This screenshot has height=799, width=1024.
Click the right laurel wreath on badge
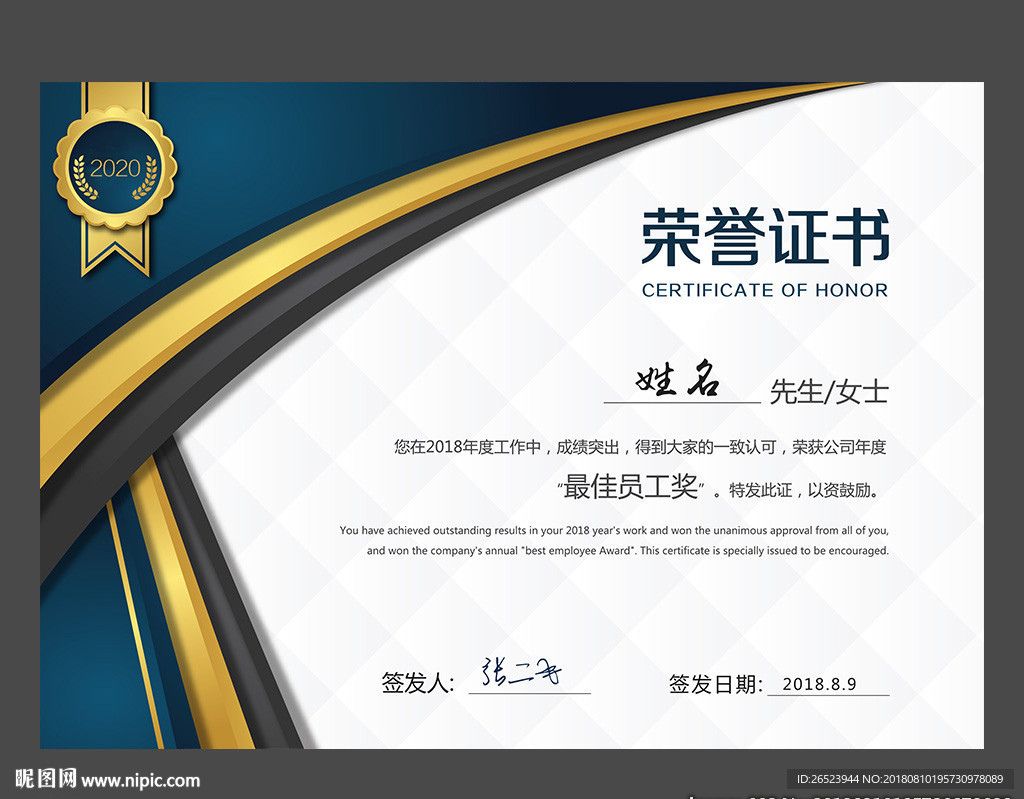tap(146, 177)
